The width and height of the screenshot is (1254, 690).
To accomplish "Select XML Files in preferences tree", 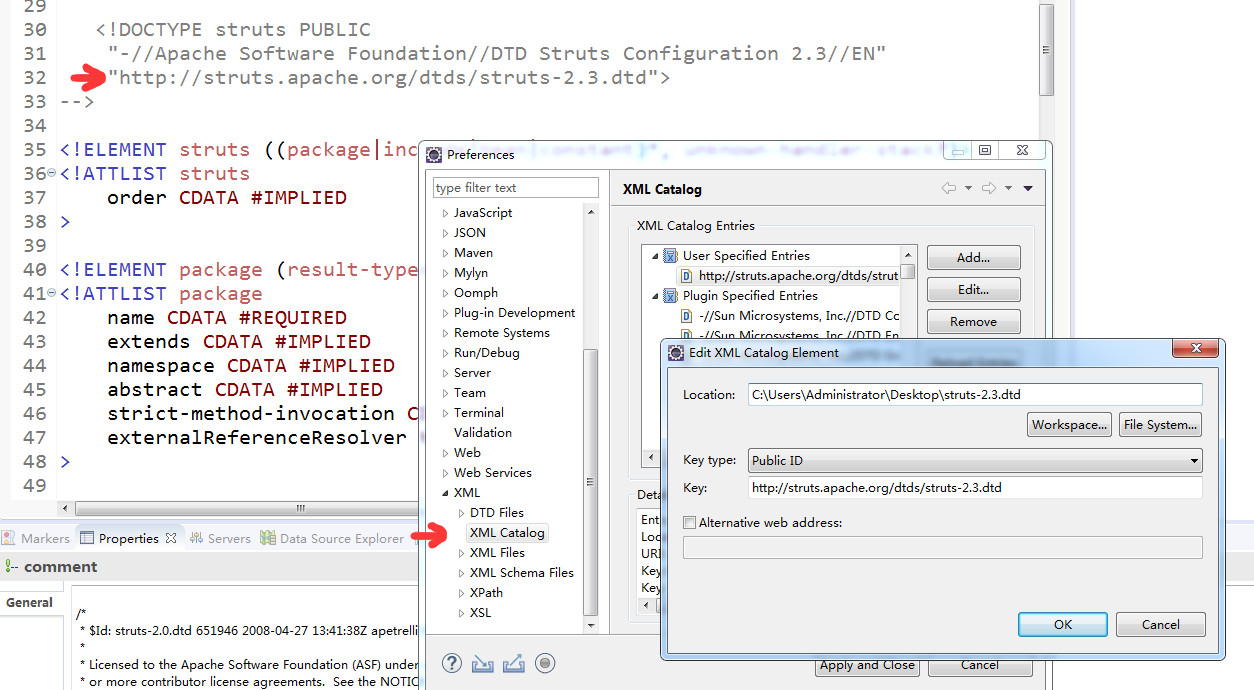I will [x=497, y=553].
